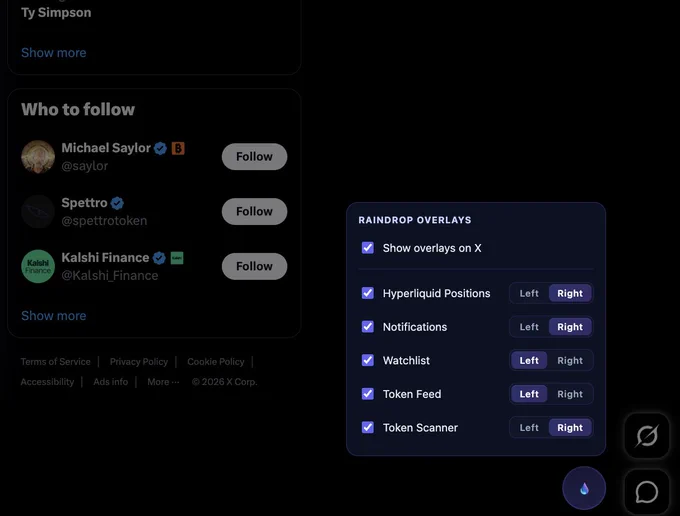This screenshot has width=680, height=516.
Task: Click the orange B affiliate badge
Action: pos(178,148)
